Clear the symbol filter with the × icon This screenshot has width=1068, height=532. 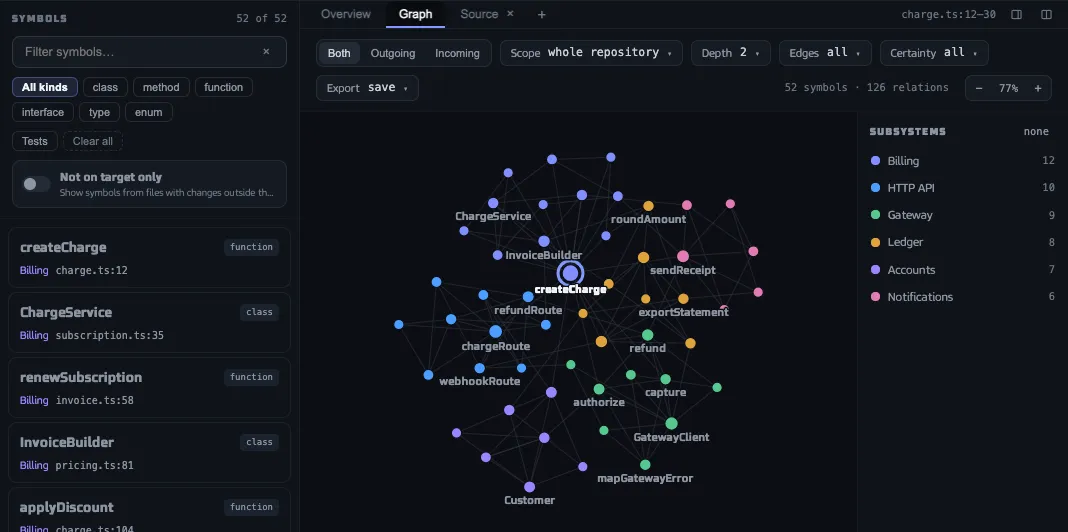click(266, 52)
